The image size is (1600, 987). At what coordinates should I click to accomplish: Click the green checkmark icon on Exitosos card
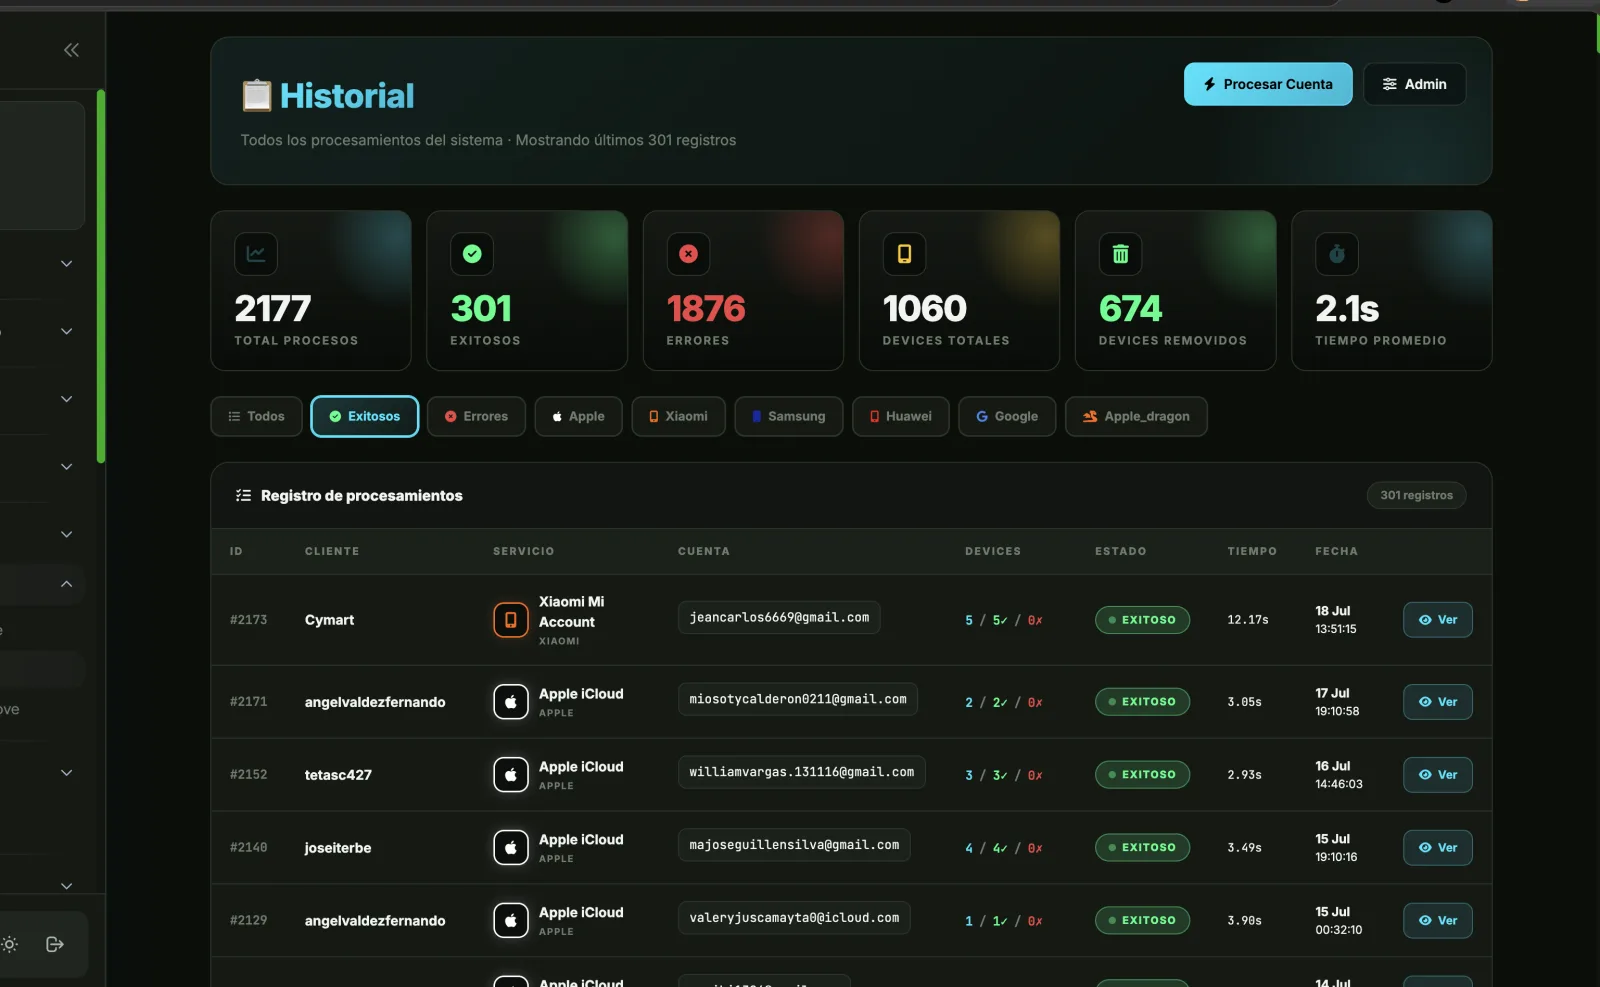click(x=472, y=254)
